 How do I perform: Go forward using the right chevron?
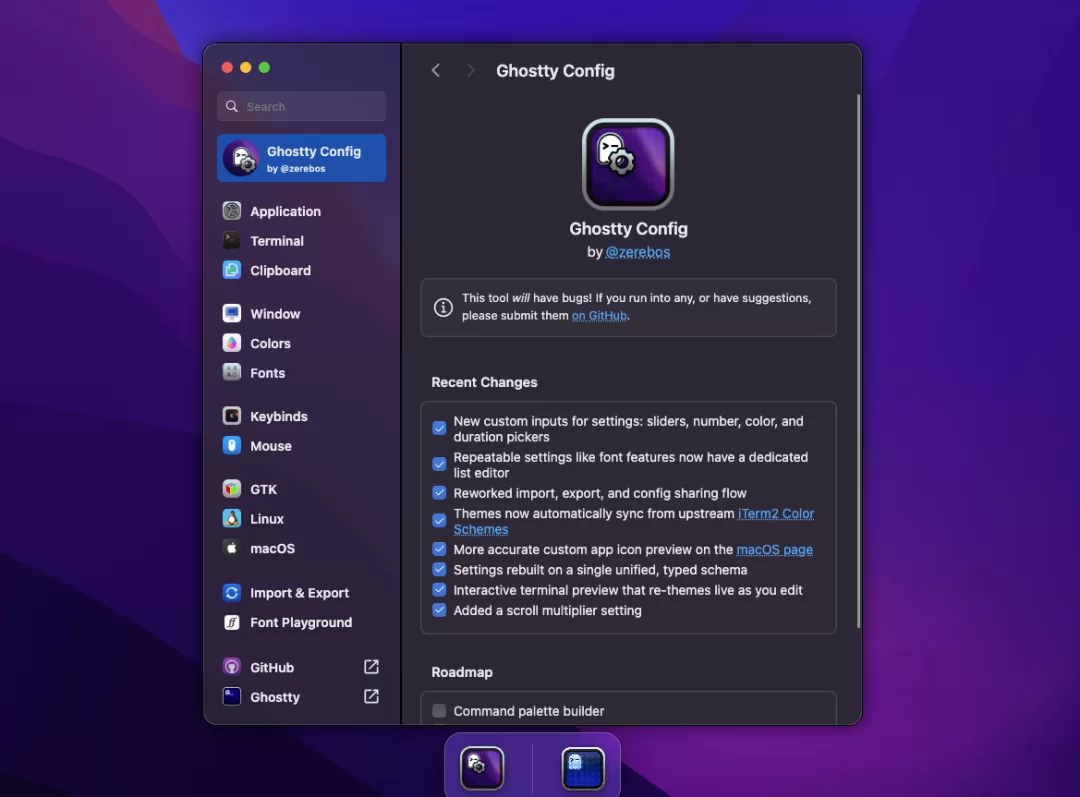470,70
